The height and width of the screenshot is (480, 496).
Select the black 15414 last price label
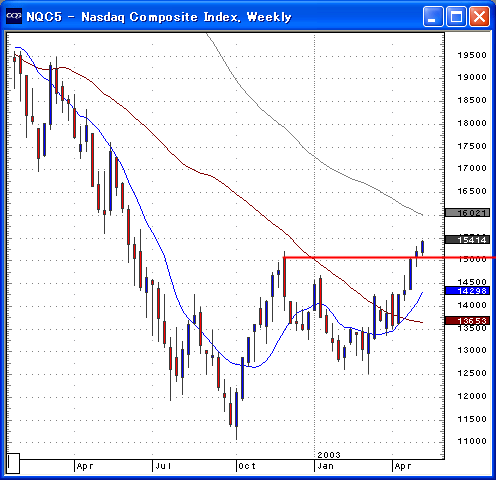coord(467,239)
